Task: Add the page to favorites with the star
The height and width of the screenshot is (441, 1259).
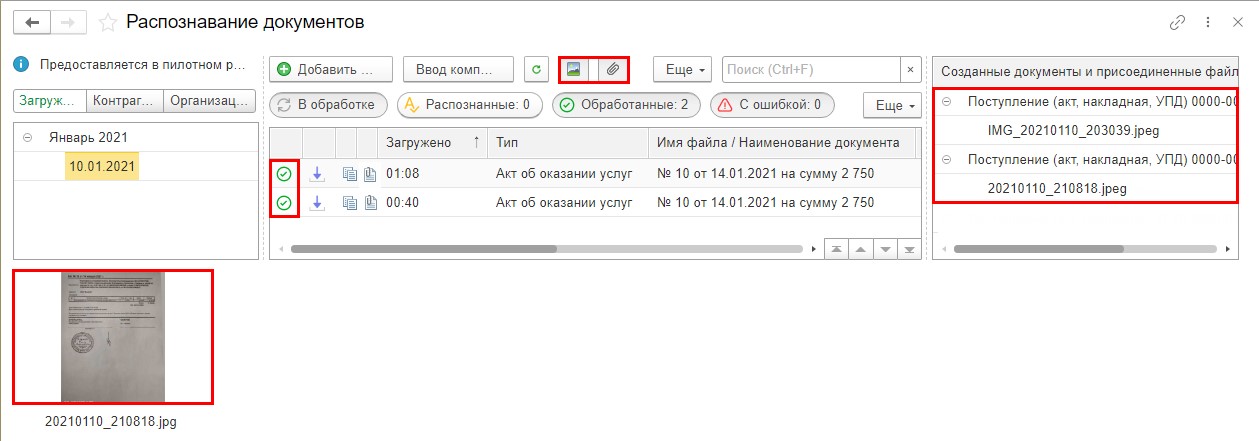Action: click(108, 21)
